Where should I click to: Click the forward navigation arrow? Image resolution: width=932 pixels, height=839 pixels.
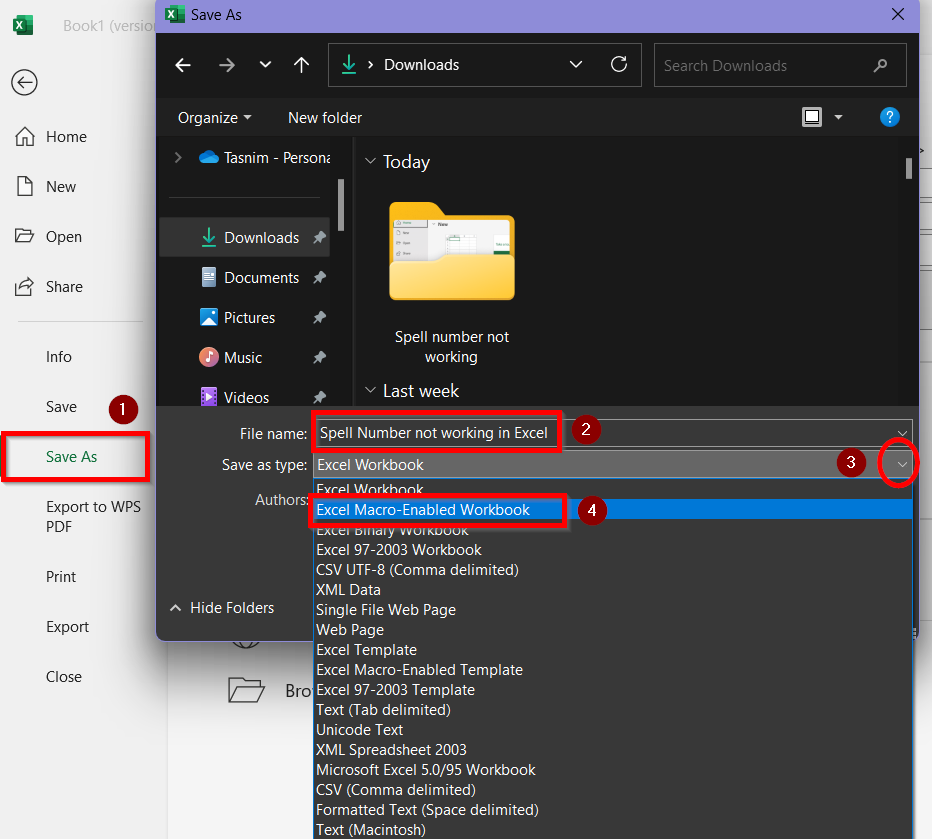(227, 65)
